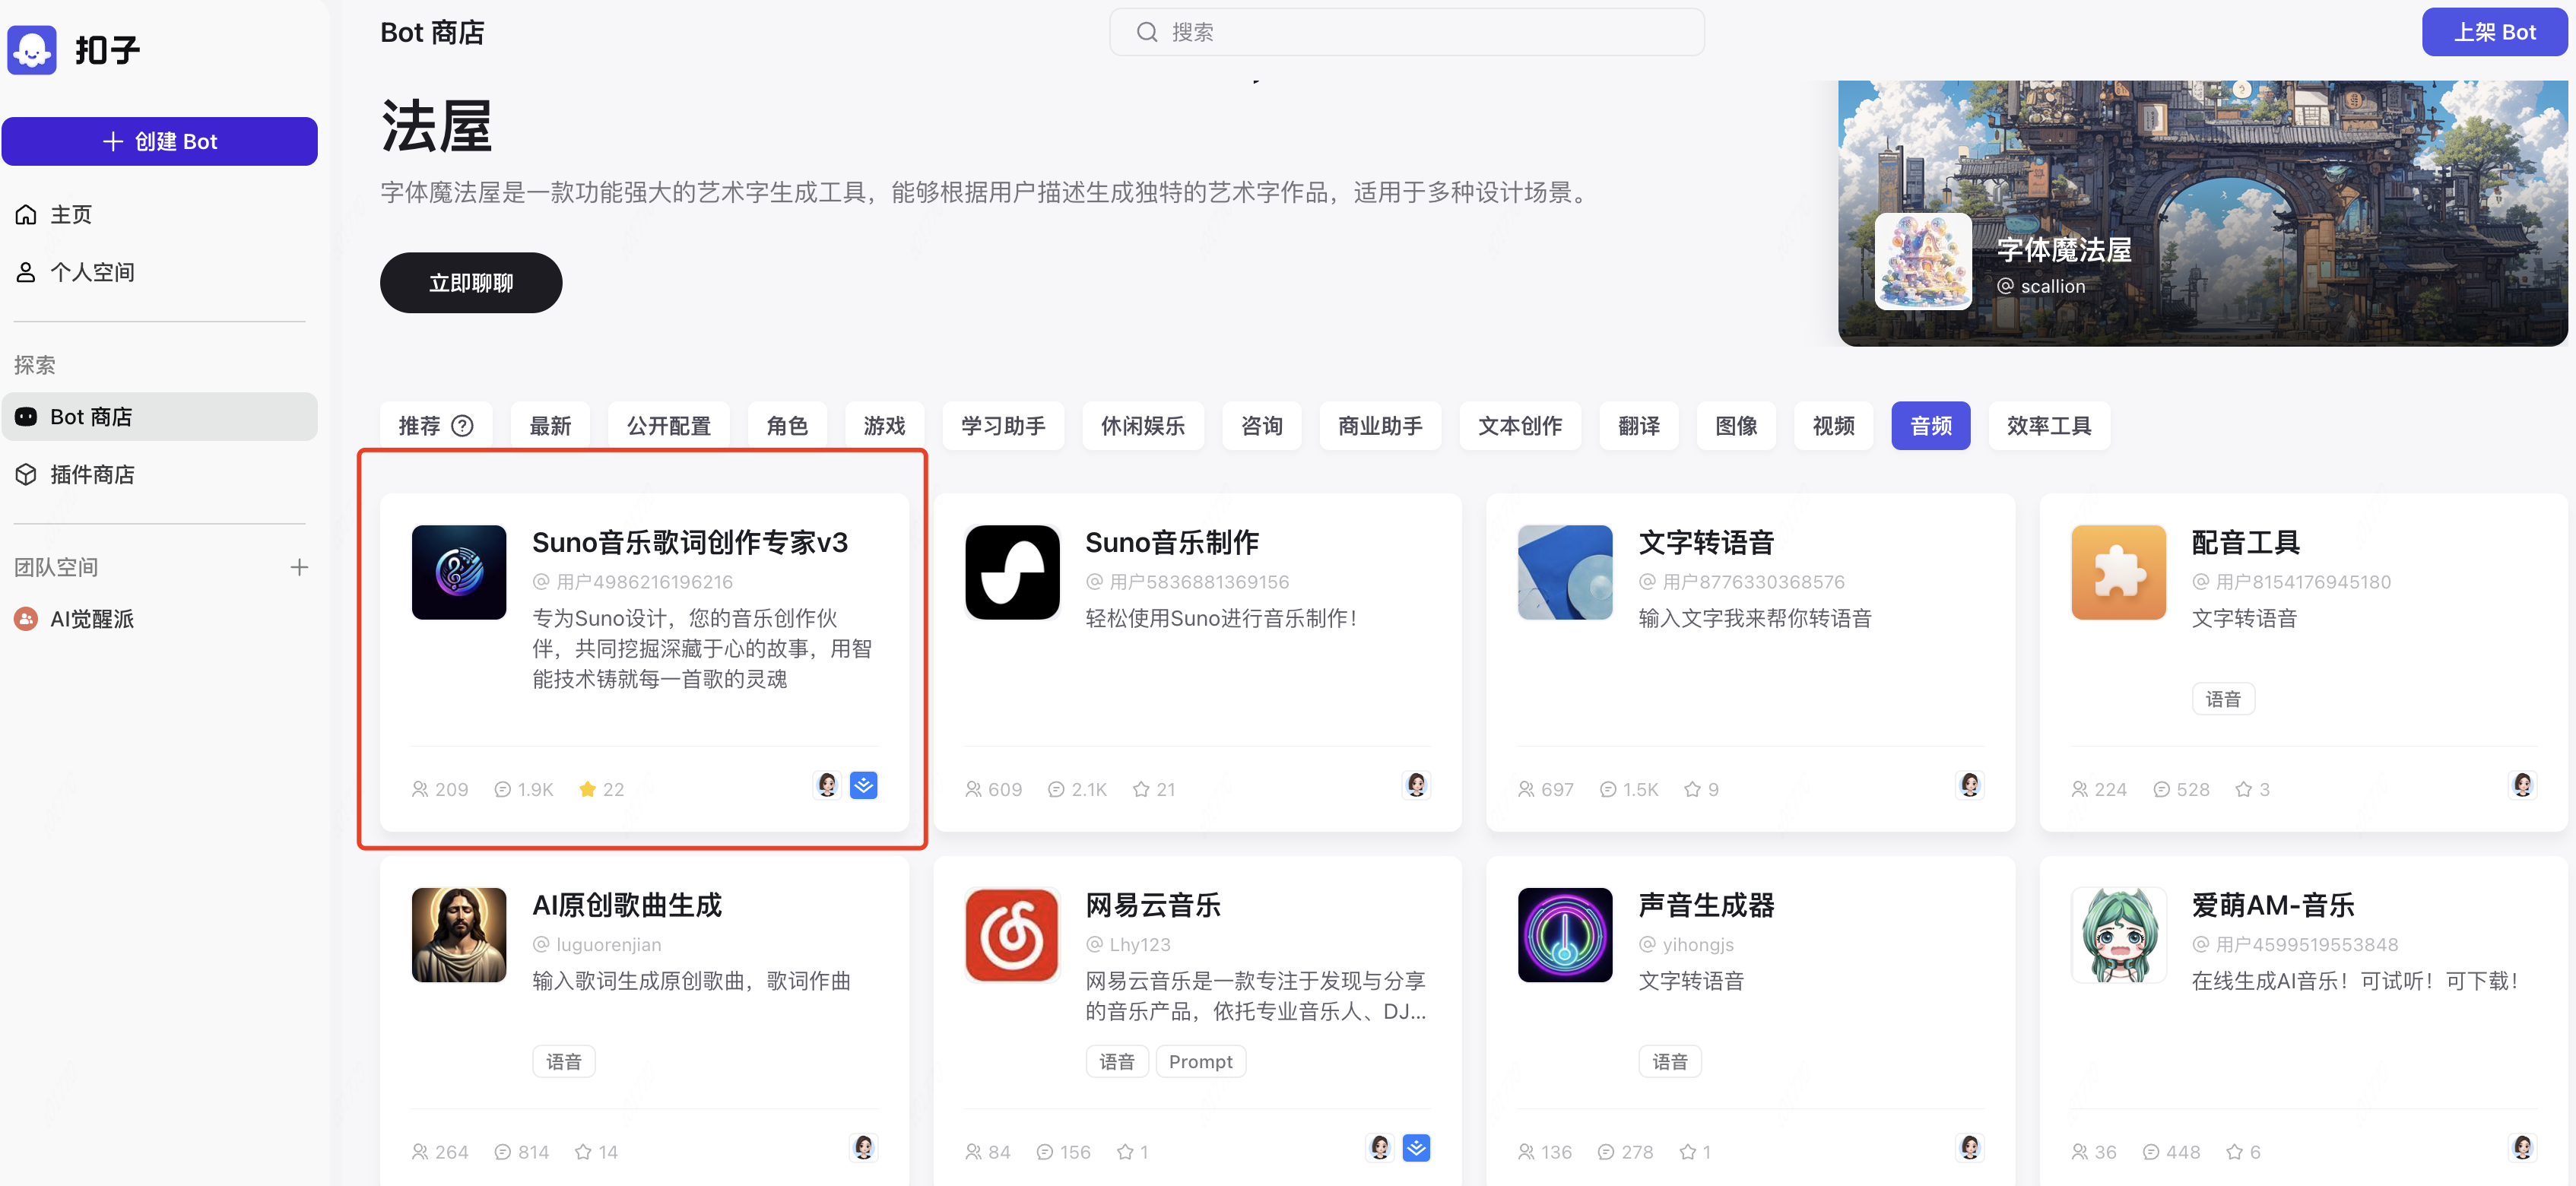Click AI原创歌曲生成 bot avatar
The width and height of the screenshot is (2576, 1186).
459,935
